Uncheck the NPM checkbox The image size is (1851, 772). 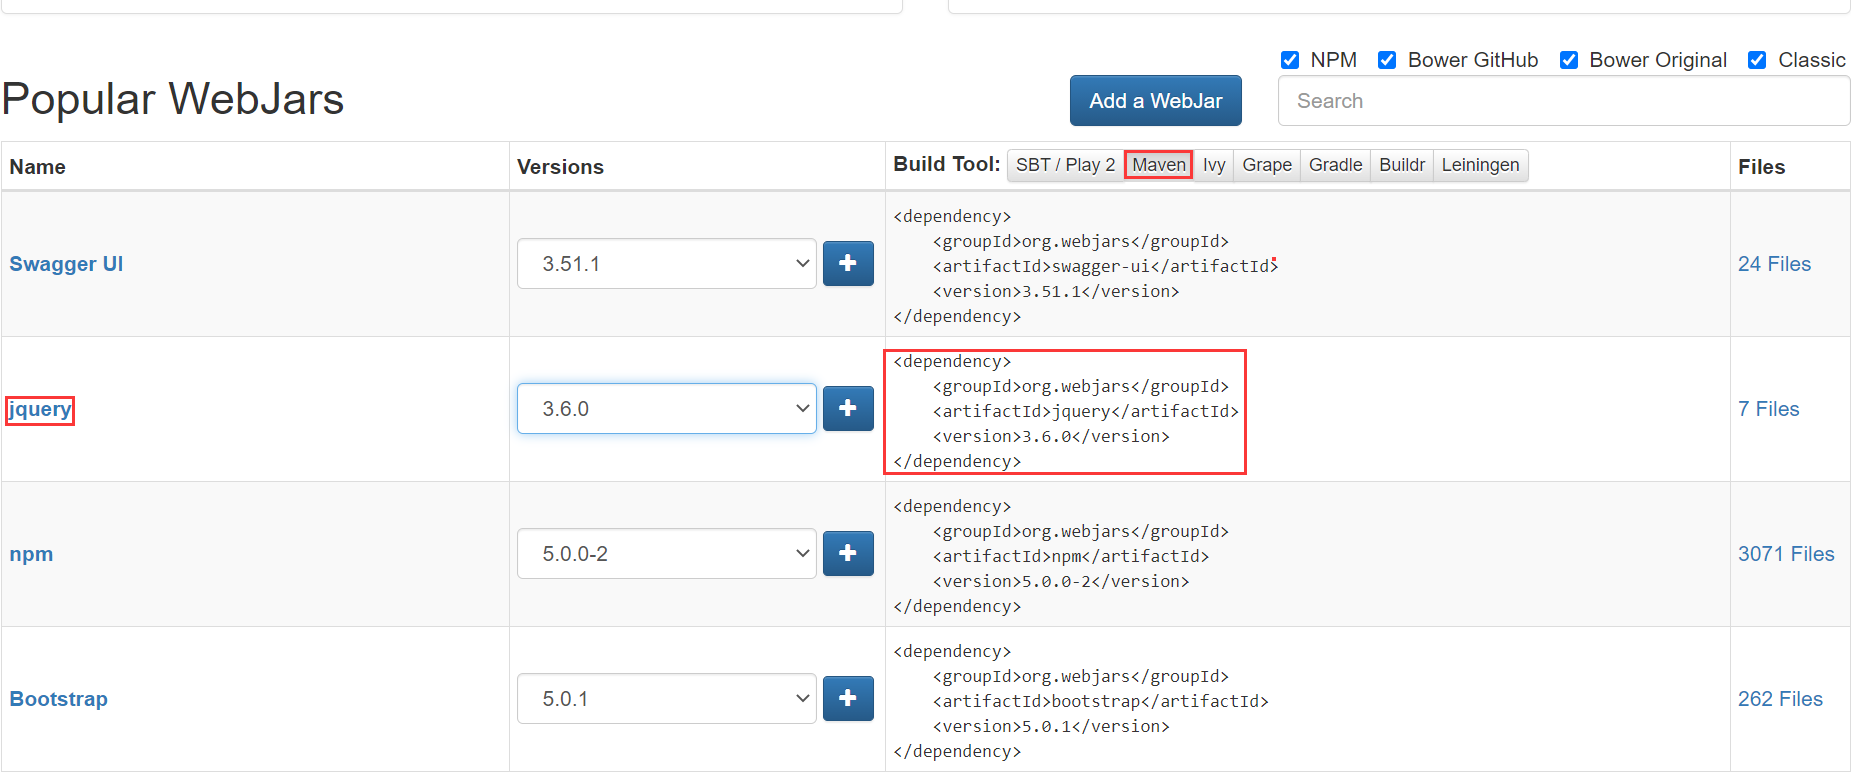tap(1290, 60)
